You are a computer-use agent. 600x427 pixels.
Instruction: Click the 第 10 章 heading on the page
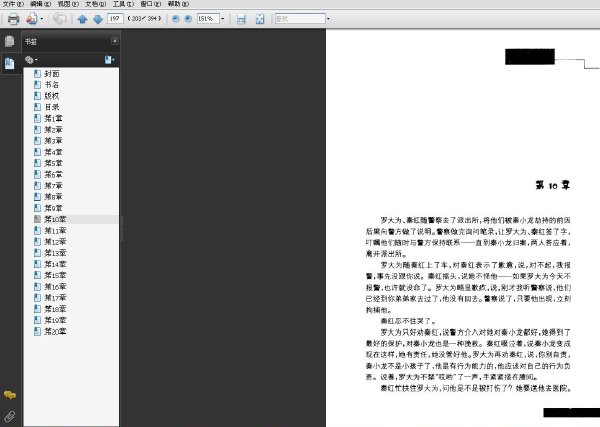pos(553,186)
